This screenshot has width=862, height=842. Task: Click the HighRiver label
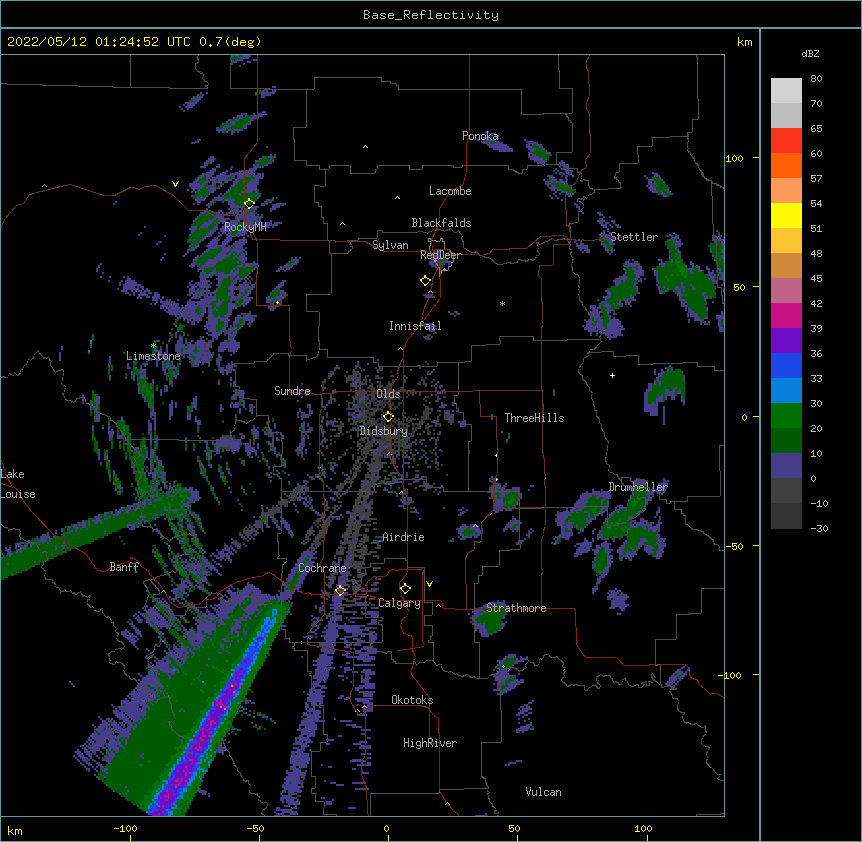coord(430,743)
